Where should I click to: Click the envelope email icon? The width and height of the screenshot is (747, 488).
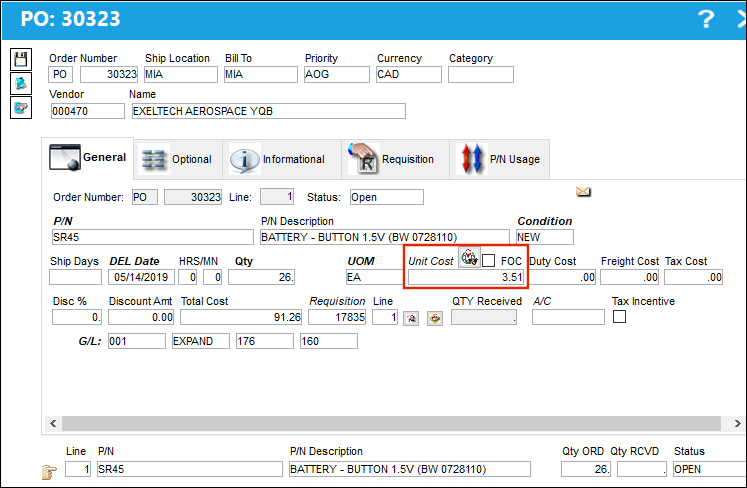(583, 192)
